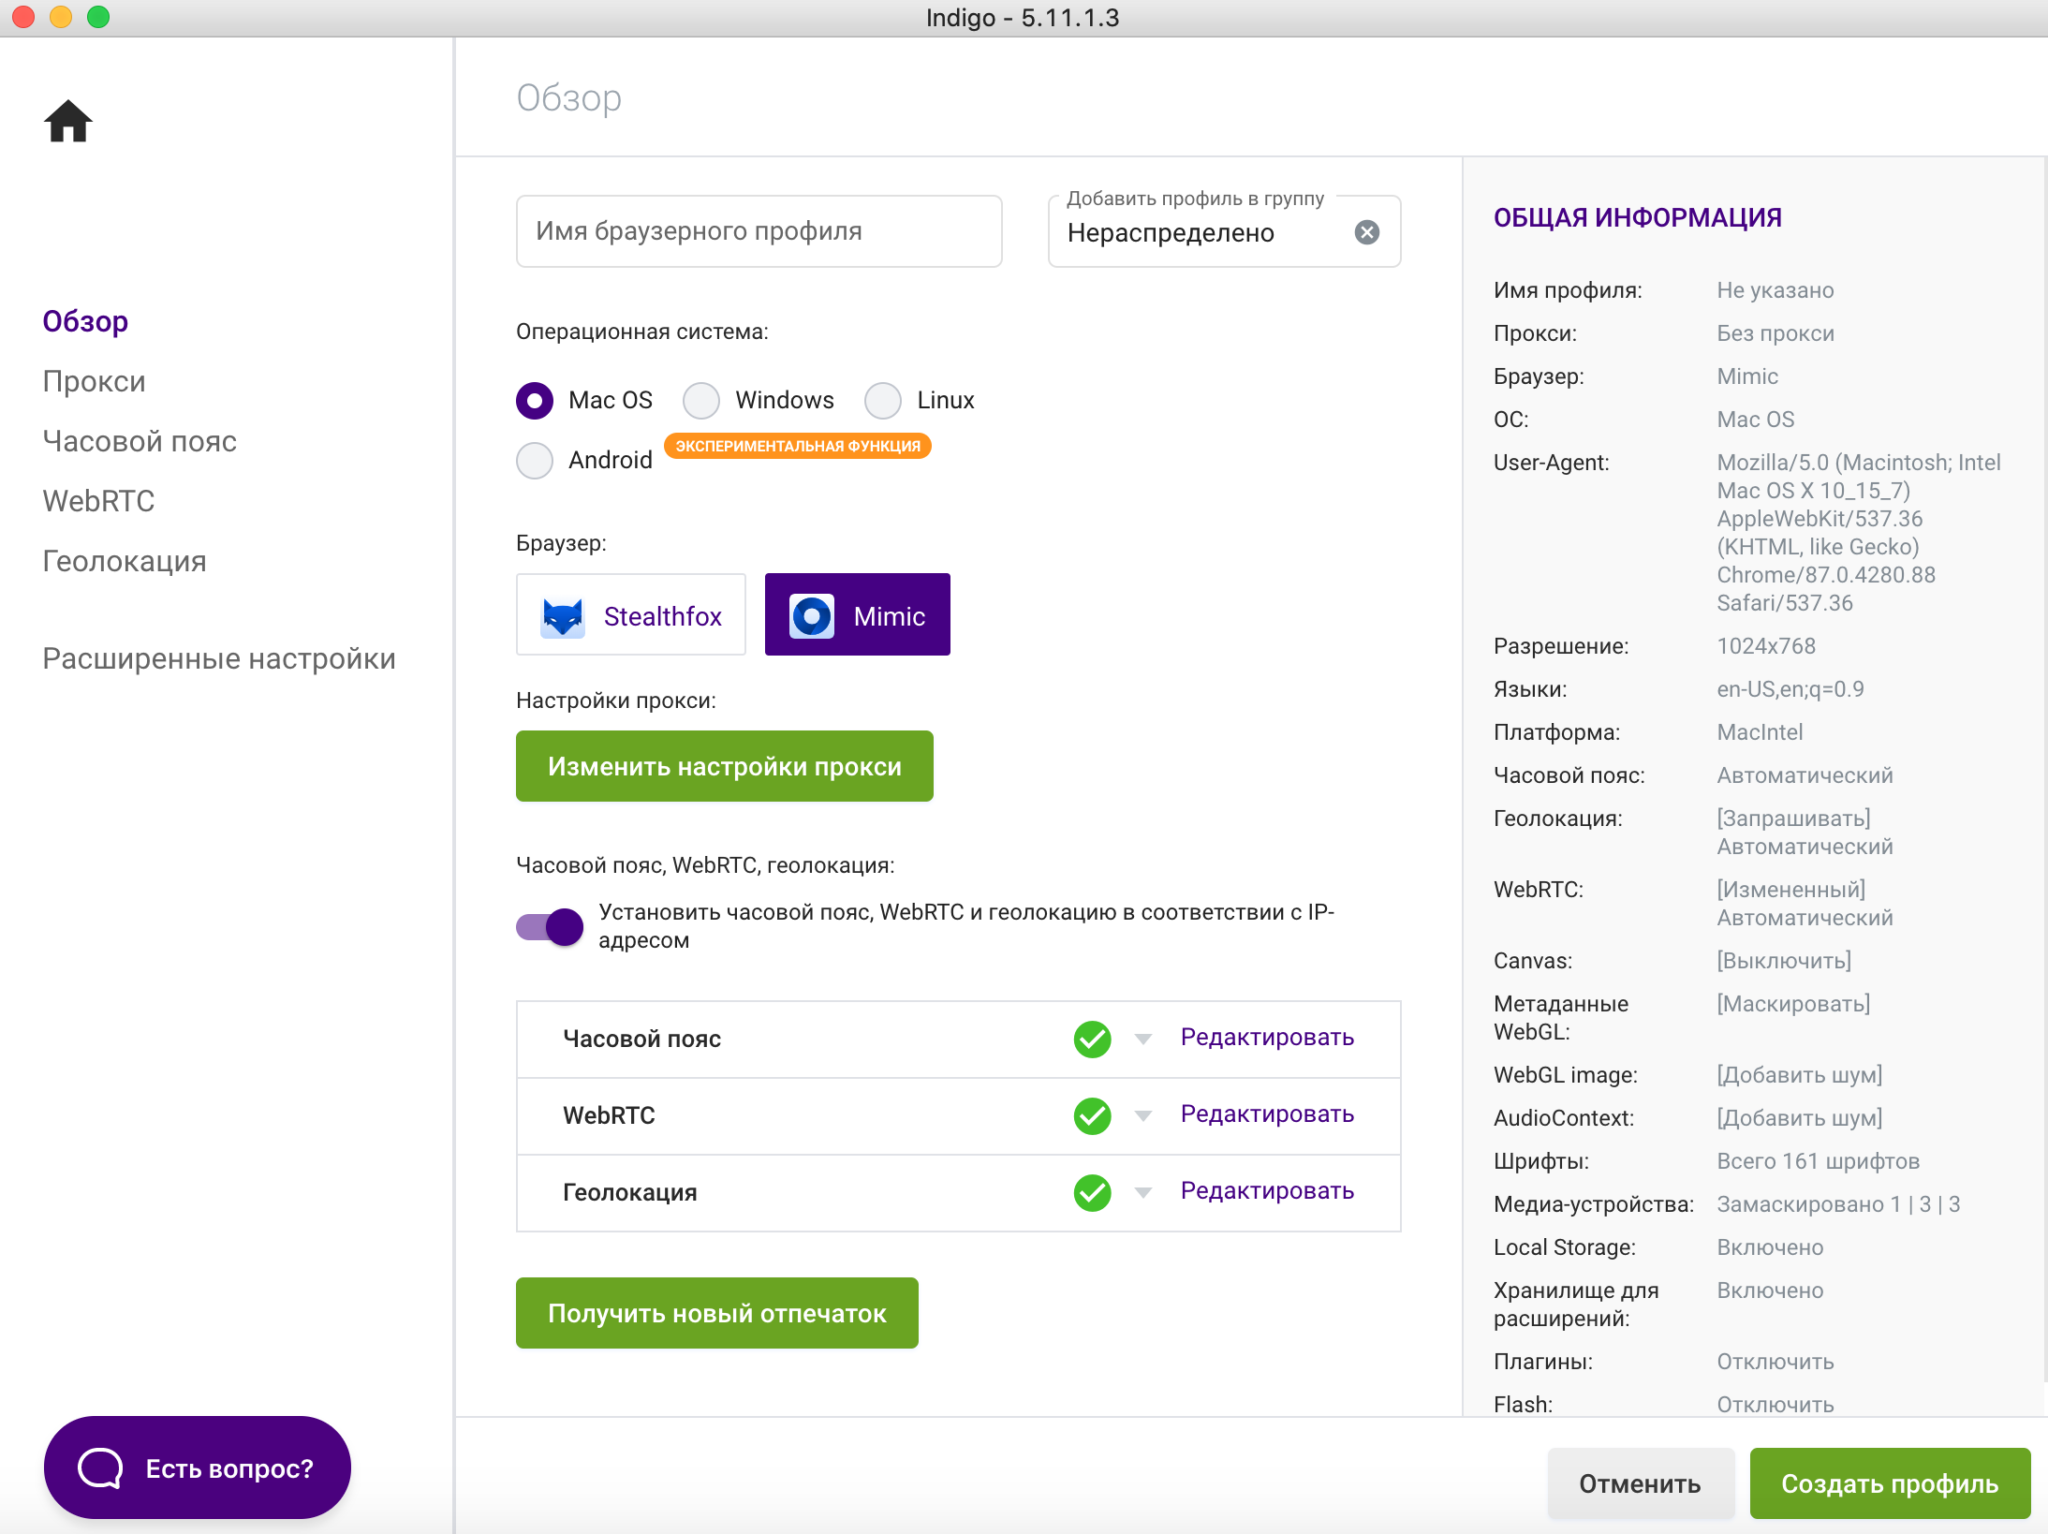Choose the Mimic browser option
This screenshot has height=1534, width=2048.
click(x=857, y=615)
